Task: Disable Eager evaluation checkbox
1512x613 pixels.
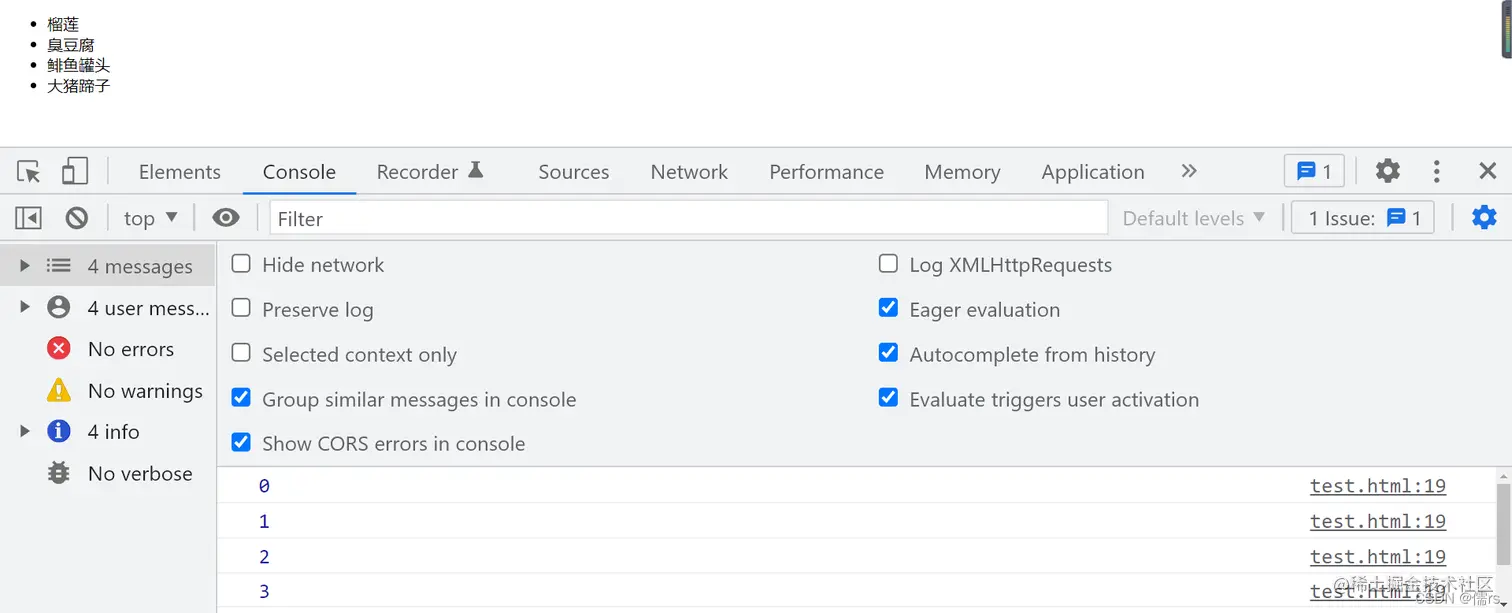Action: click(x=888, y=308)
